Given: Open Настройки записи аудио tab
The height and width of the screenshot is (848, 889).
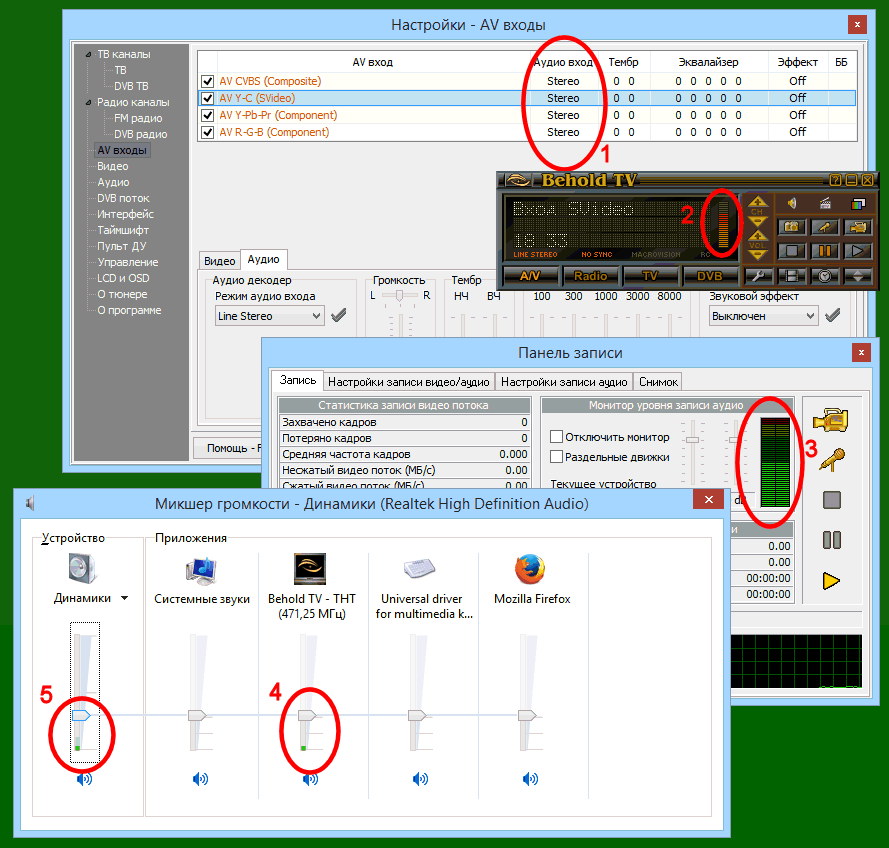Looking at the screenshot, I should pyautogui.click(x=564, y=381).
